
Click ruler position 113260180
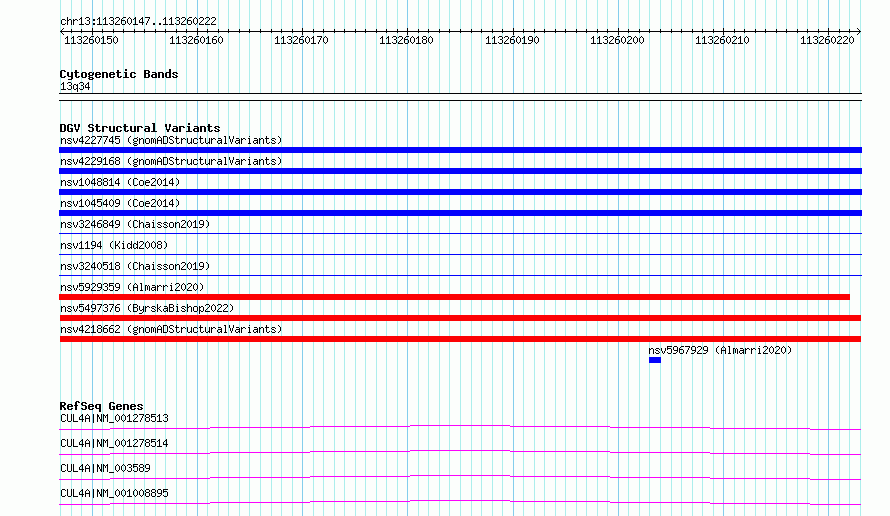(x=406, y=40)
